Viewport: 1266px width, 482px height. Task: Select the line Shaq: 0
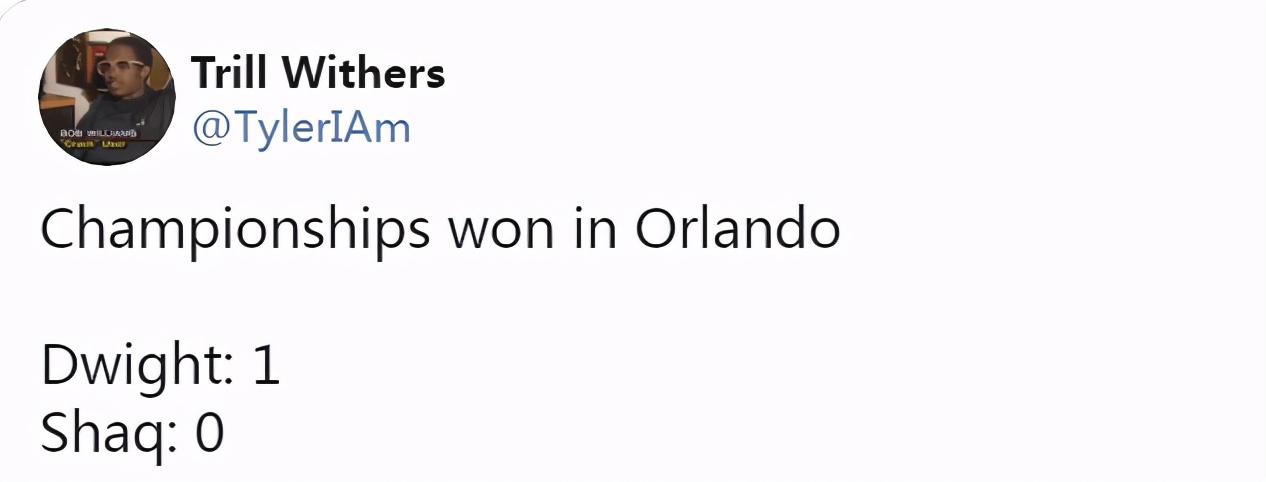click(x=132, y=436)
